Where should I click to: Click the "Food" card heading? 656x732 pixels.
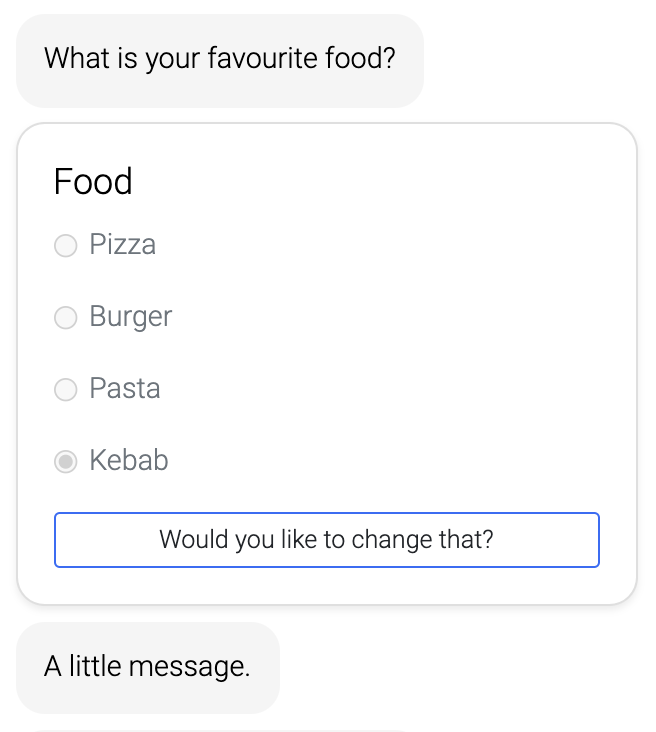coord(93,182)
